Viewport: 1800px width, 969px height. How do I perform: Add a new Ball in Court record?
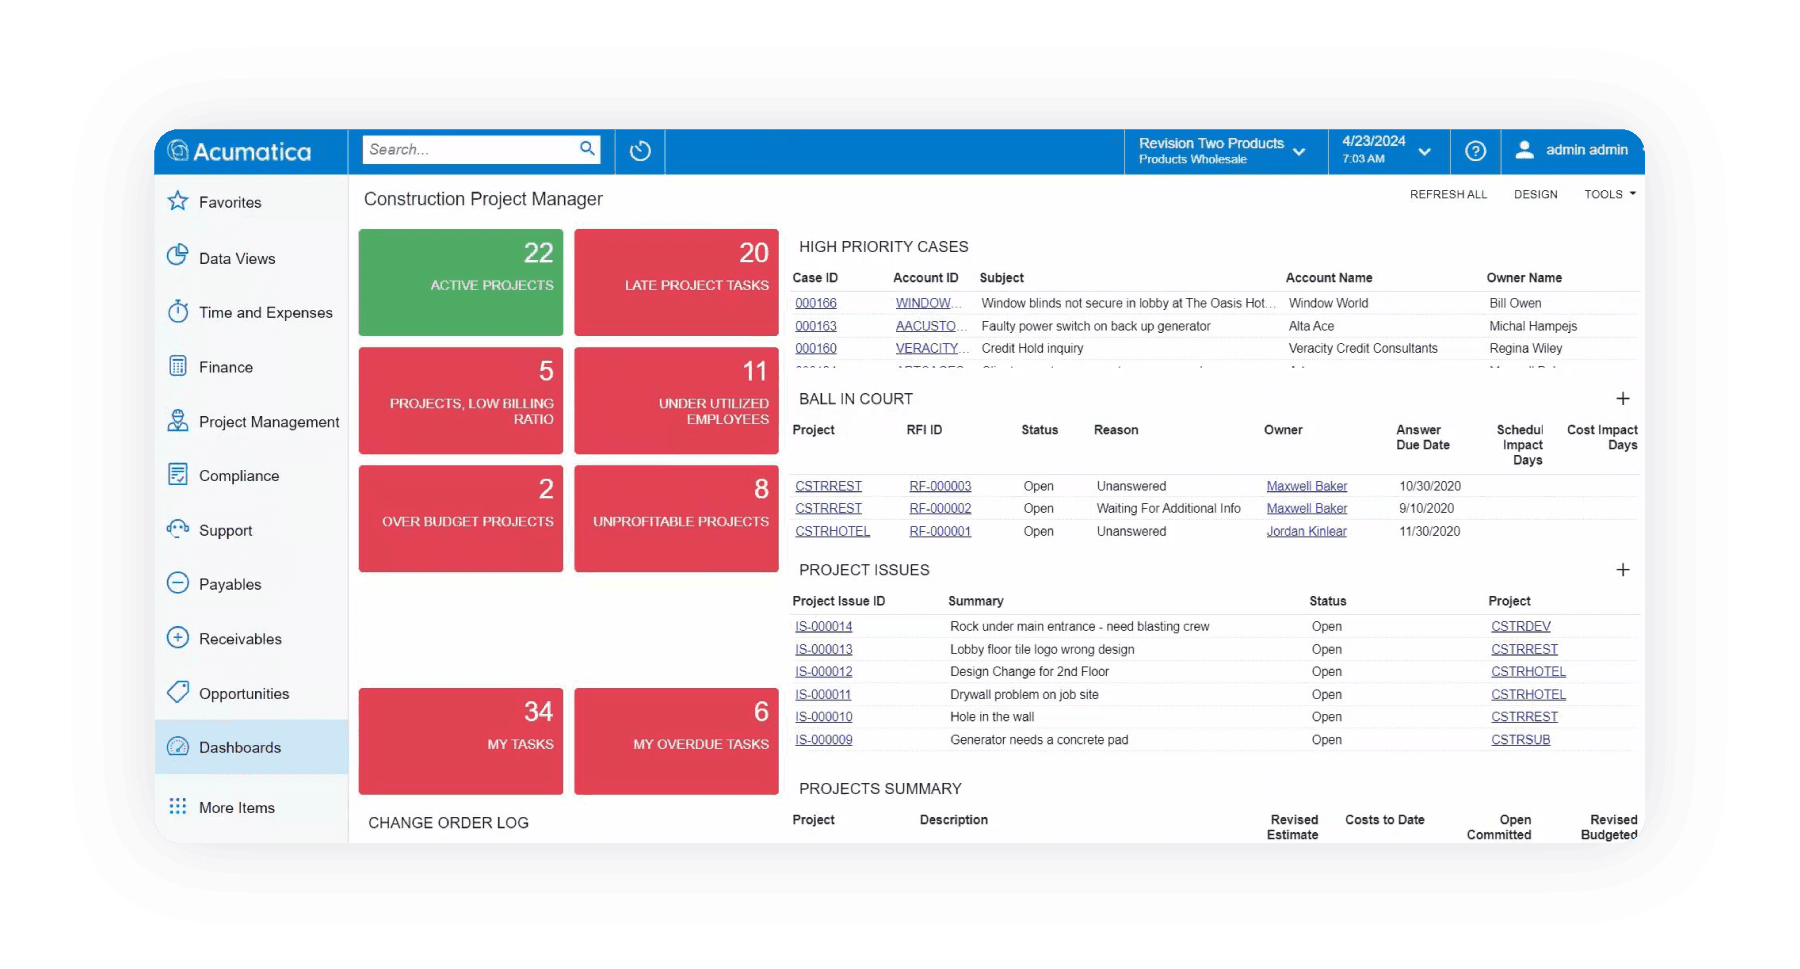coord(1623,399)
